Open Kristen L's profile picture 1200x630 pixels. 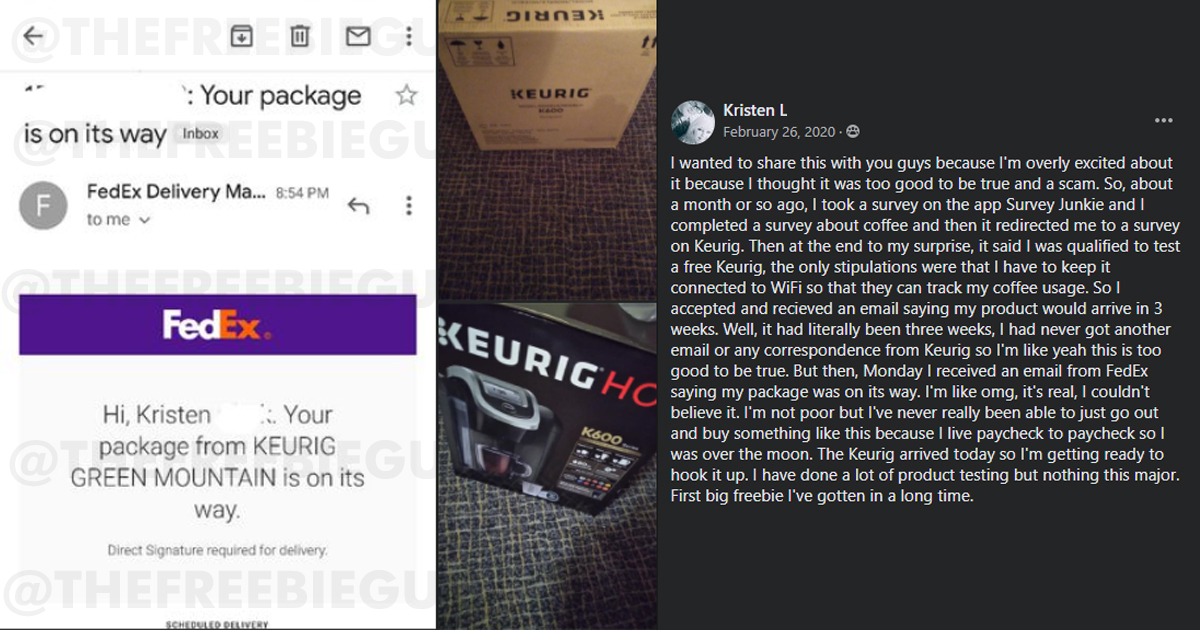(693, 121)
